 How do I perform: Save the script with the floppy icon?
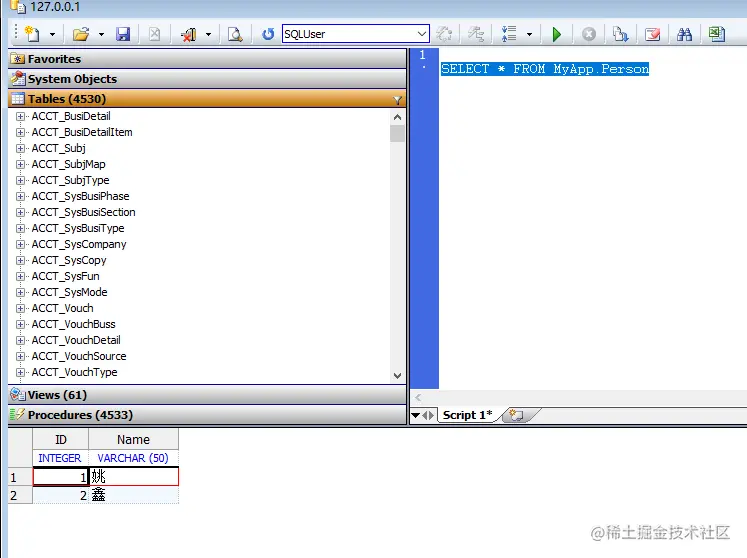[x=123, y=34]
